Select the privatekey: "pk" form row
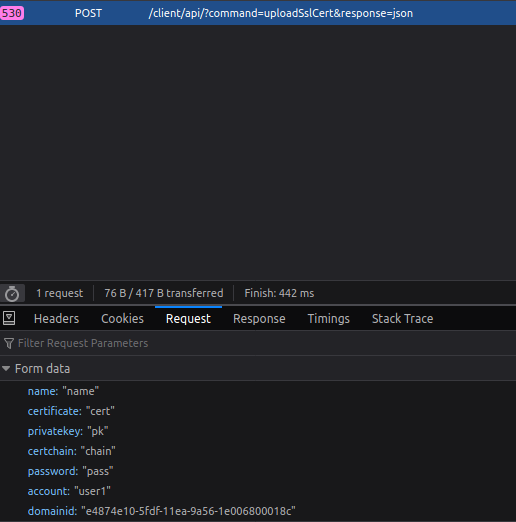516x522 pixels. 258,431
